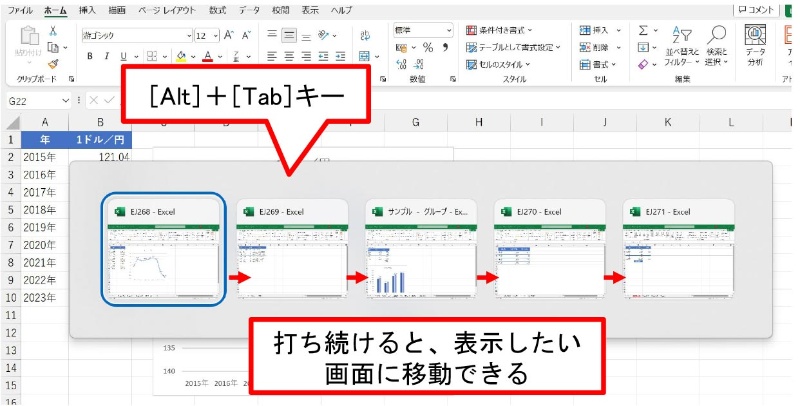This screenshot has width=800, height=406.
Task: Toggle italic formatting
Action: point(107,56)
